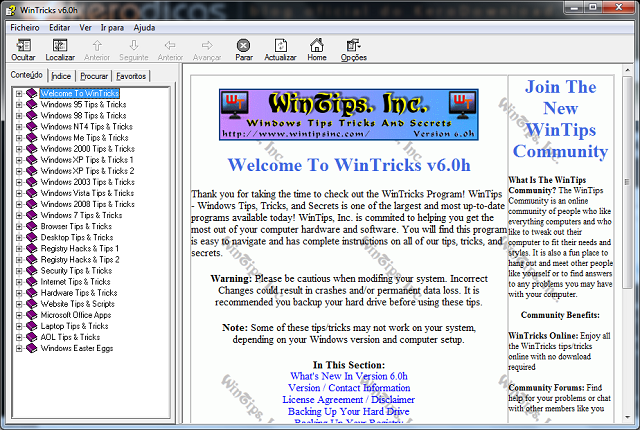Expand Windows 2003 Tips & Tricks node

(19, 182)
